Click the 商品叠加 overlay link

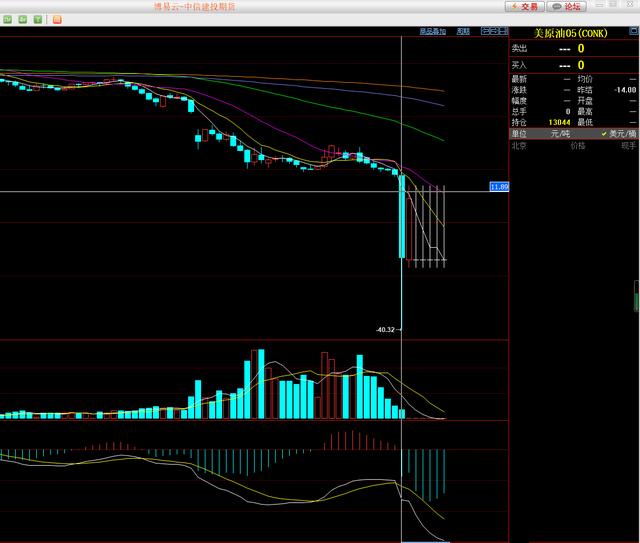coord(433,31)
